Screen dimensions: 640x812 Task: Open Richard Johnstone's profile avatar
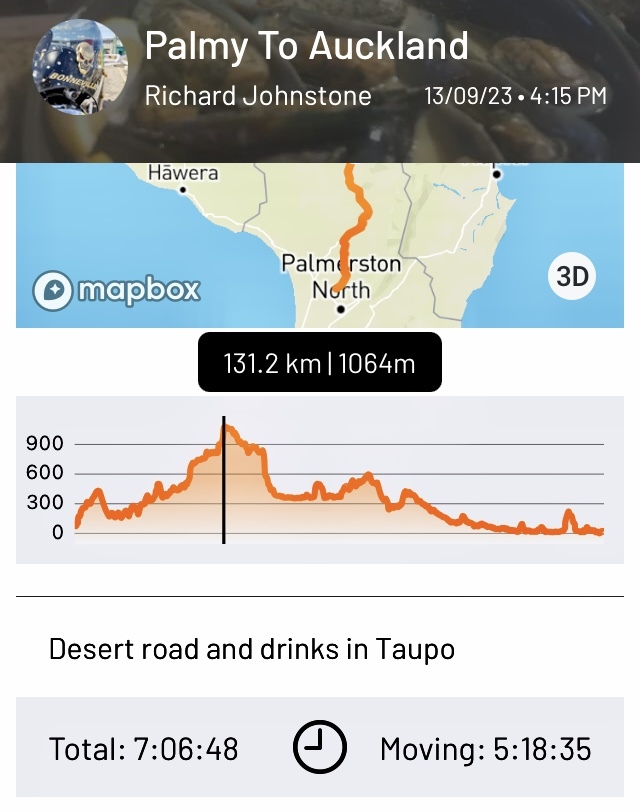click(x=81, y=67)
